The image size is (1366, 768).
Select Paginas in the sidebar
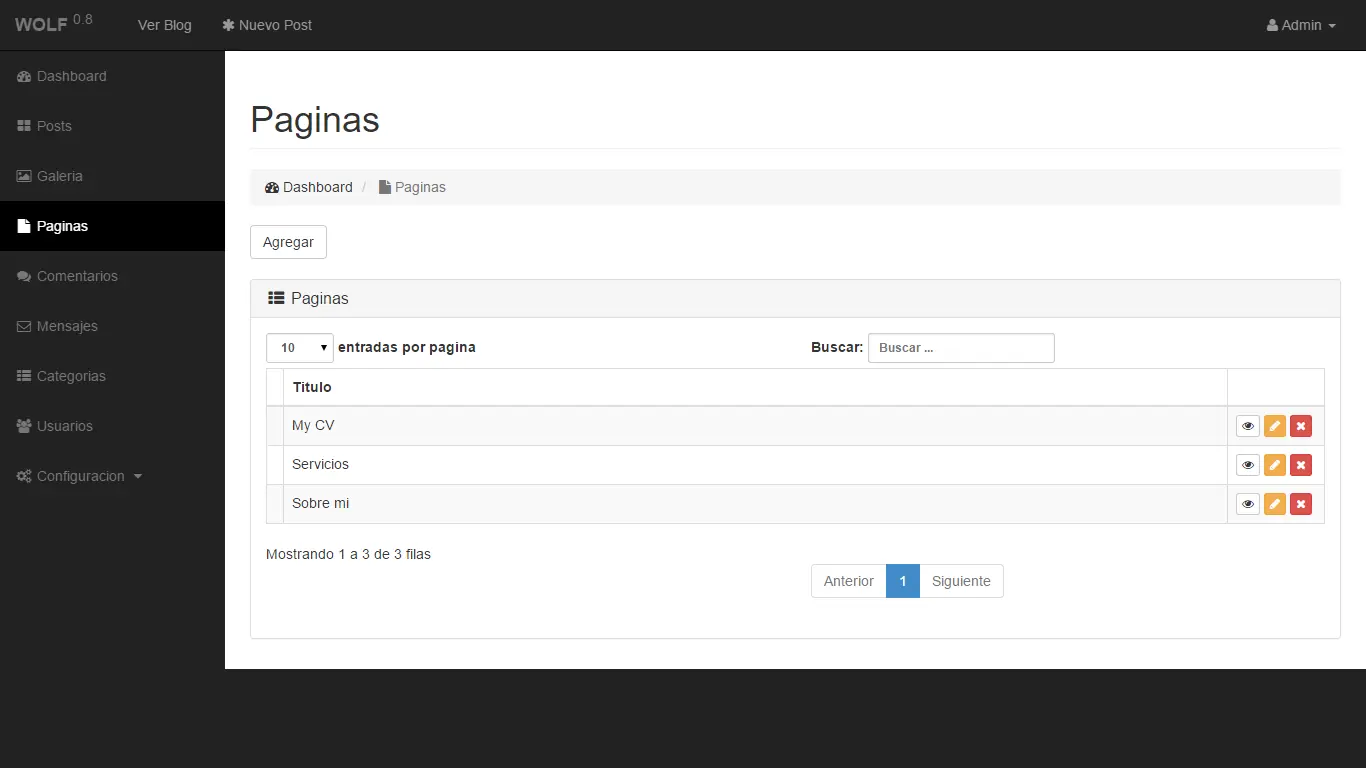112,226
